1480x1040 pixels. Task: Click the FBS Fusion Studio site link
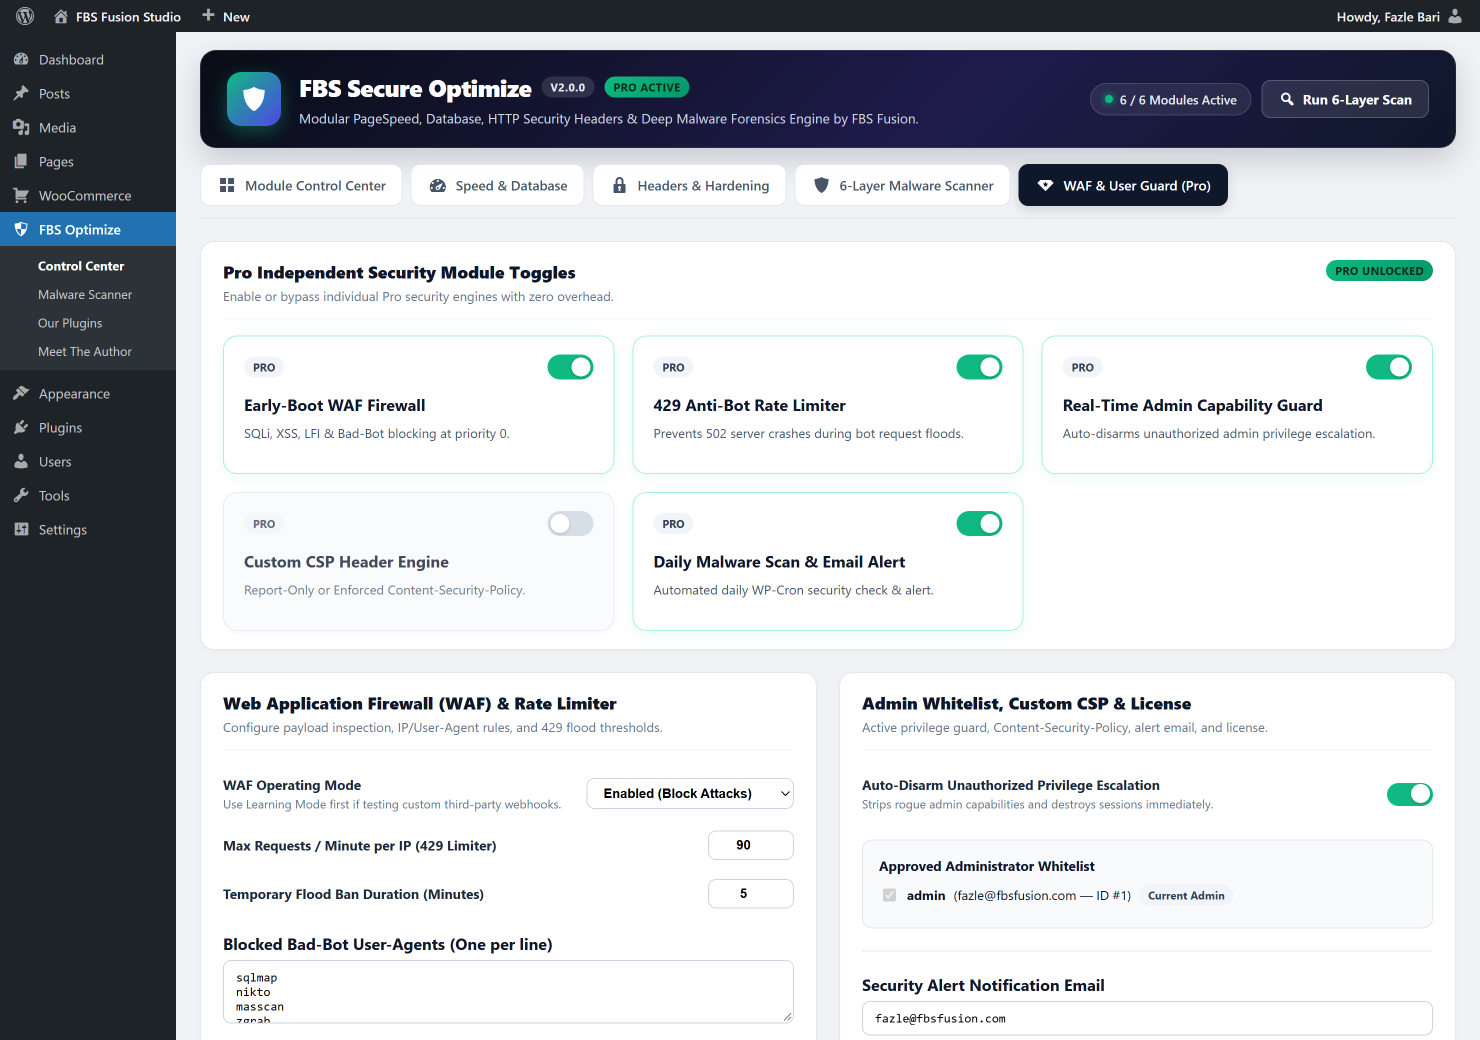(x=117, y=16)
